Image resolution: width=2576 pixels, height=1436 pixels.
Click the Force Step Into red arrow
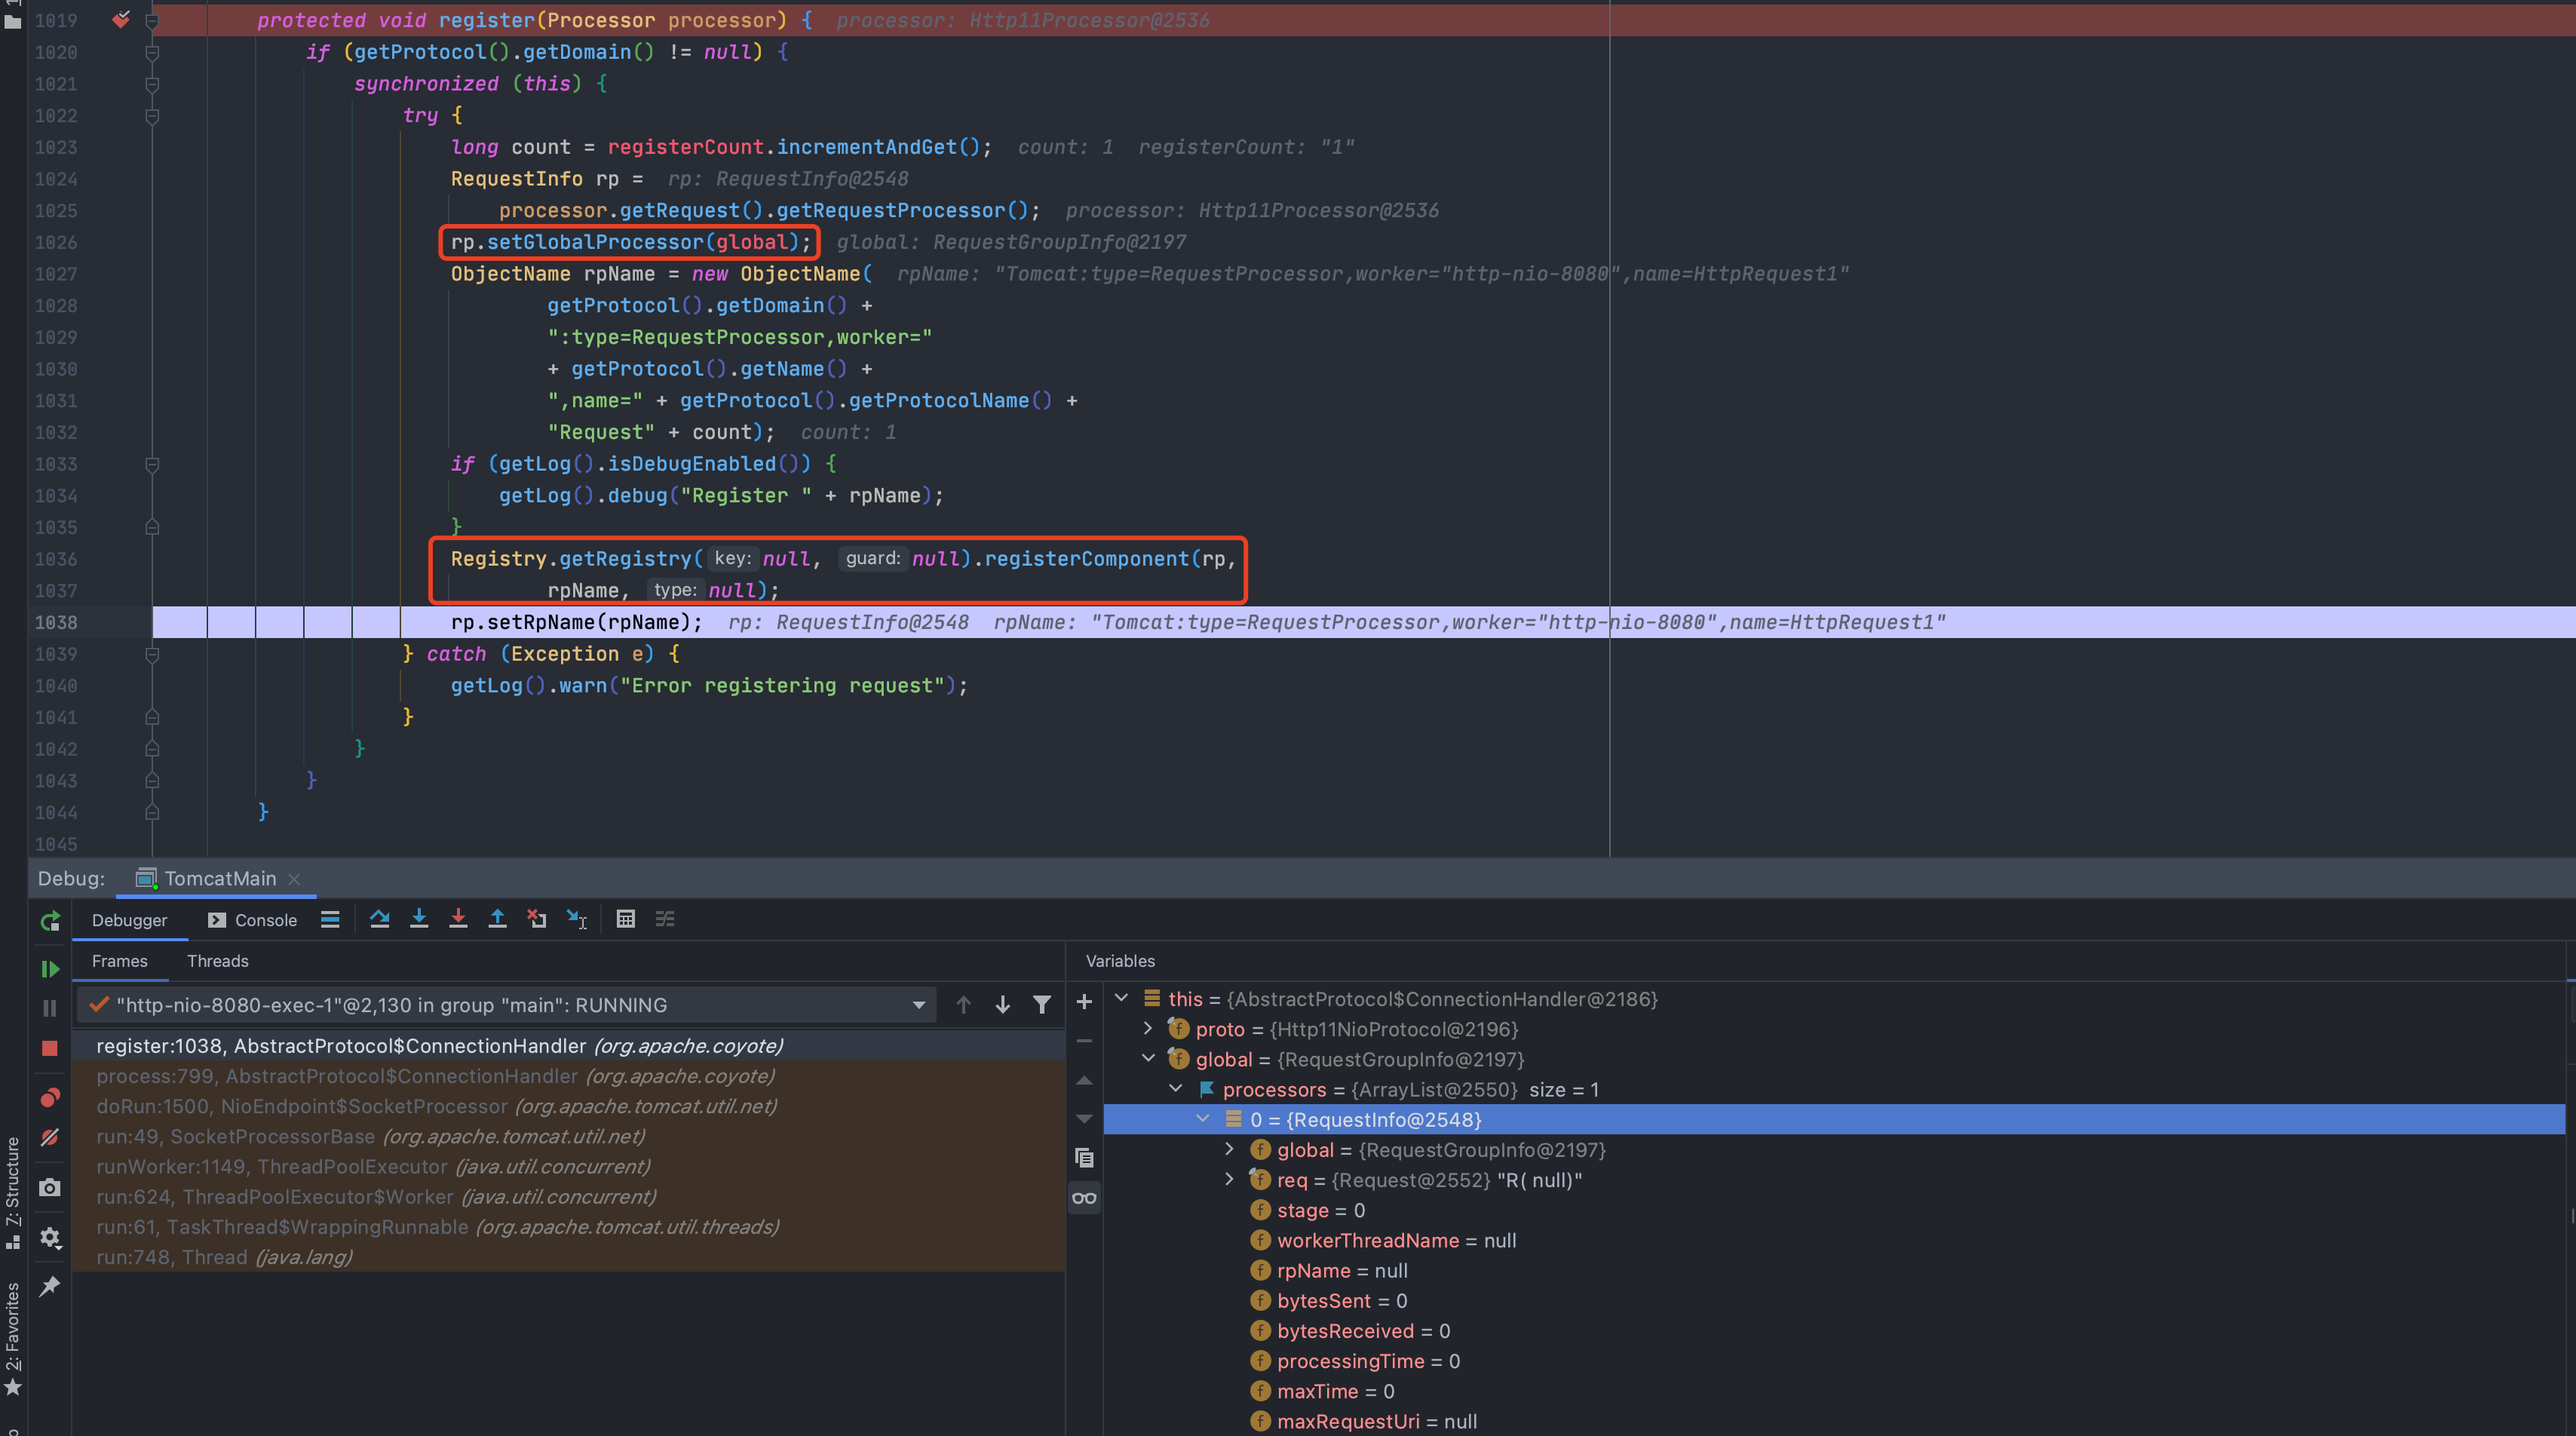pos(458,919)
